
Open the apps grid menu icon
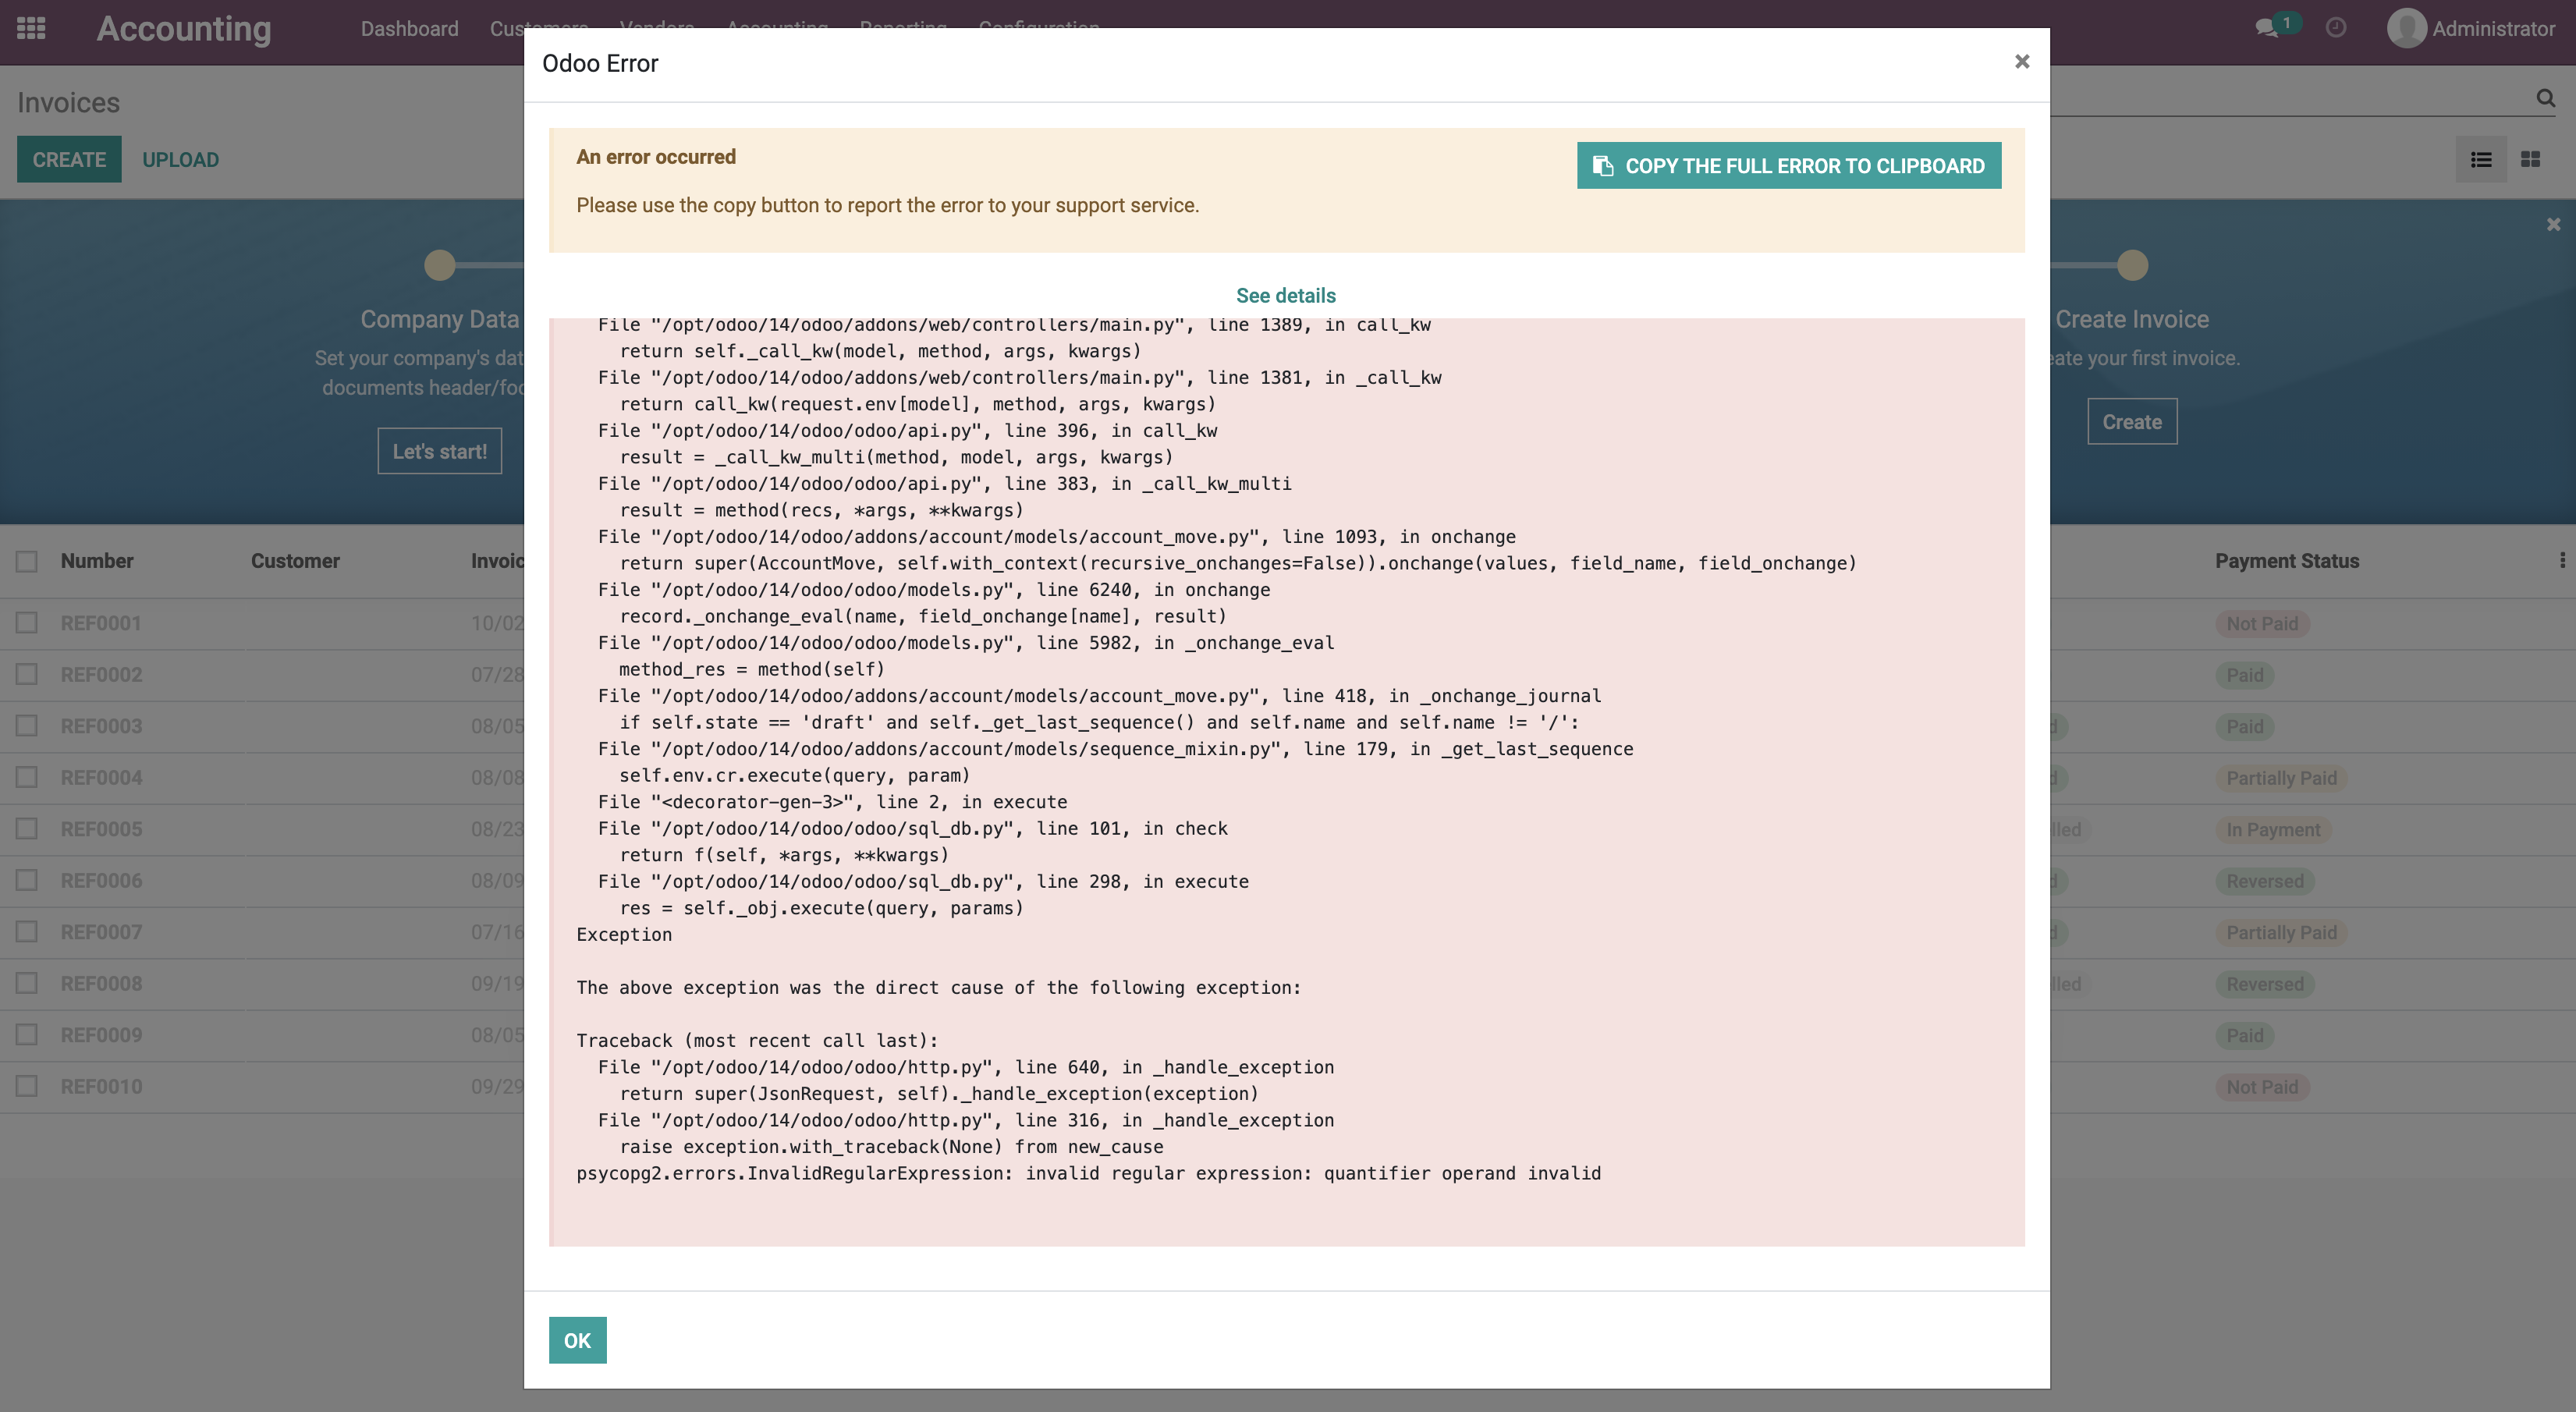(31, 28)
